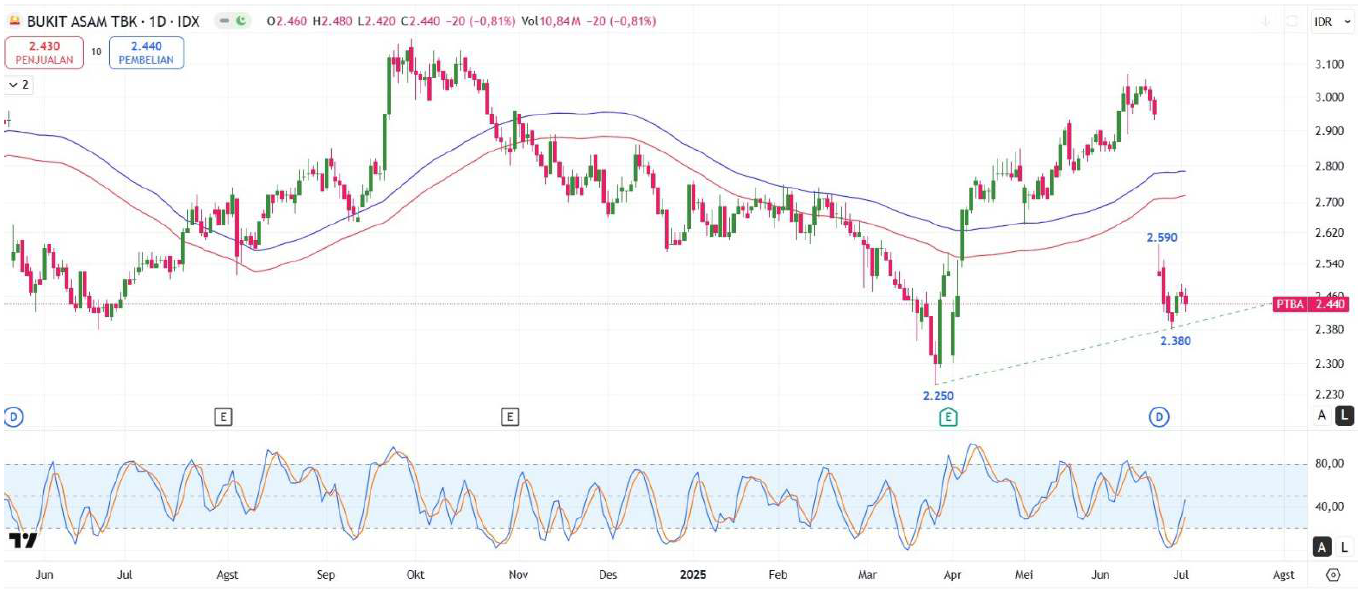Toggle auto scale A on stochastic pane

(x=1322, y=546)
